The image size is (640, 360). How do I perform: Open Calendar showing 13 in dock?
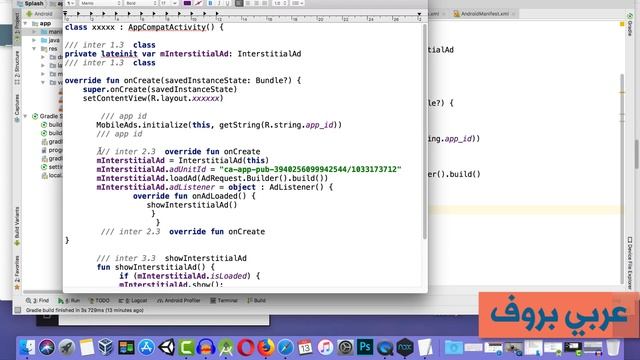click(x=305, y=347)
